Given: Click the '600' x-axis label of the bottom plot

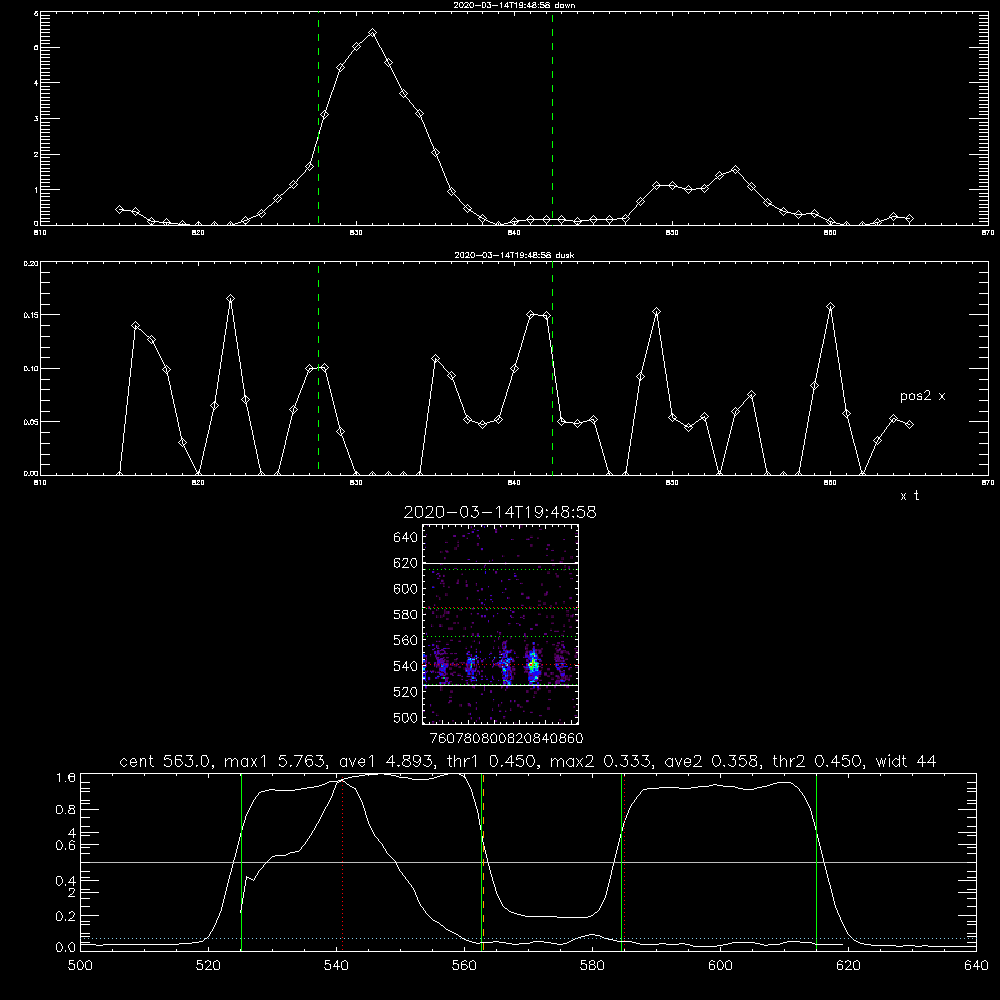Looking at the screenshot, I should 720,966.
